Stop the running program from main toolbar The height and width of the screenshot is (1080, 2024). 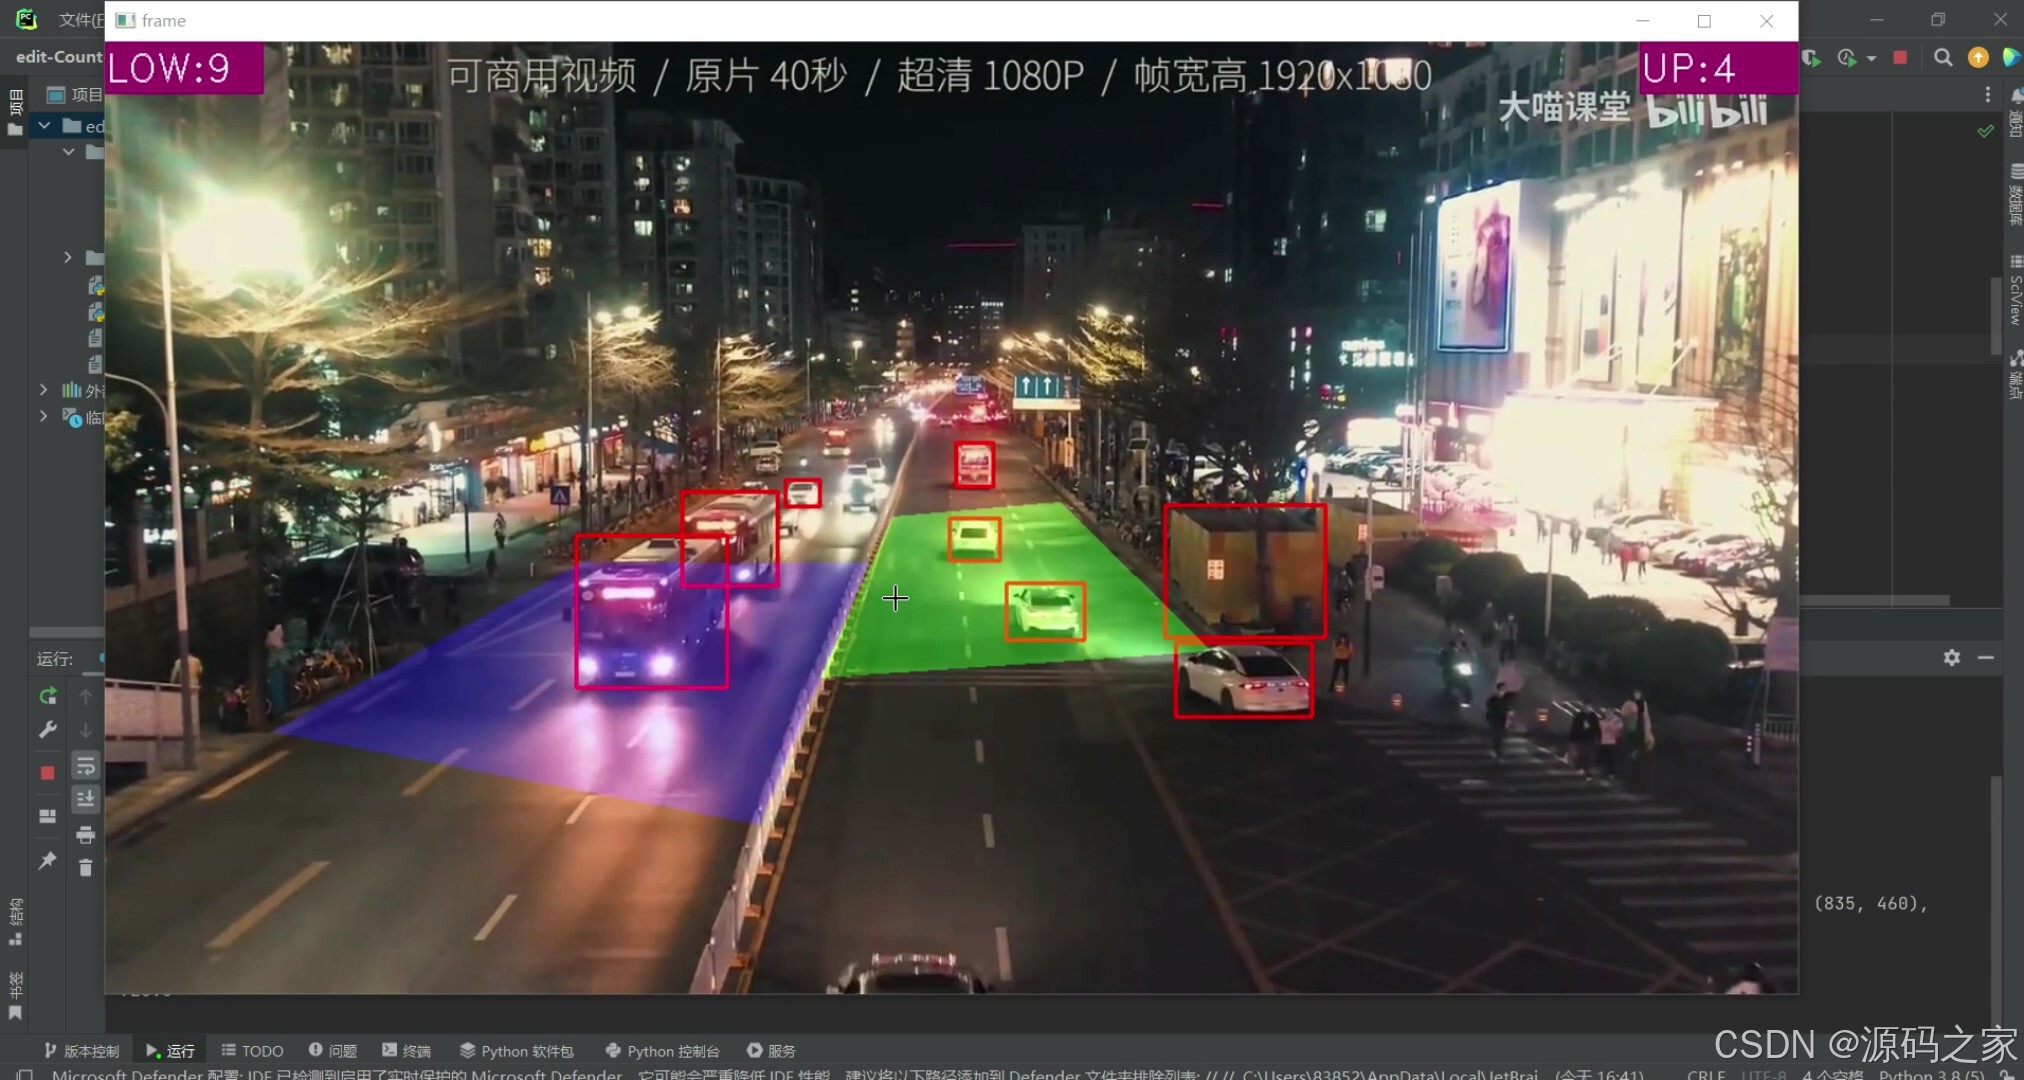(x=1900, y=58)
